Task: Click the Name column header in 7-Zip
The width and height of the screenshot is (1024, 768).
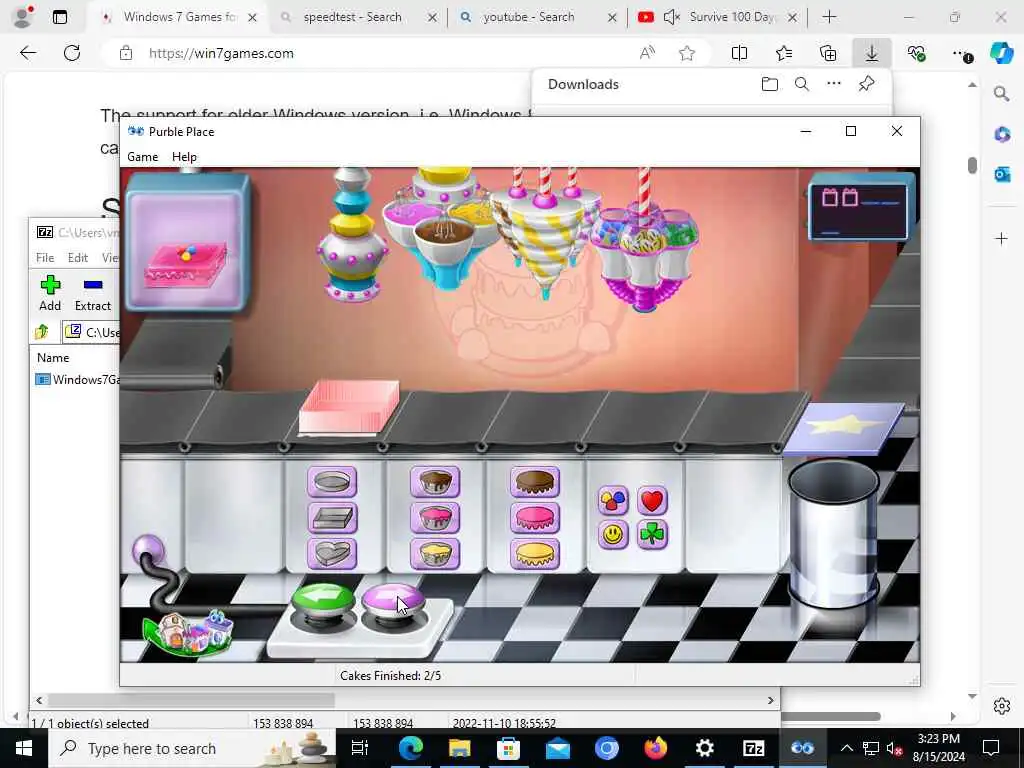Action: pyautogui.click(x=53, y=358)
